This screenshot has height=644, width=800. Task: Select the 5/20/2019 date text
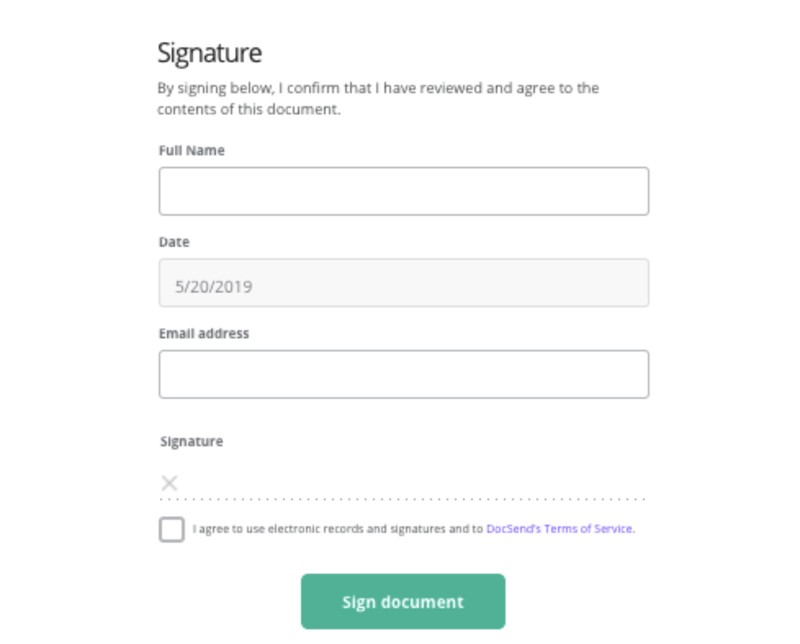[214, 287]
